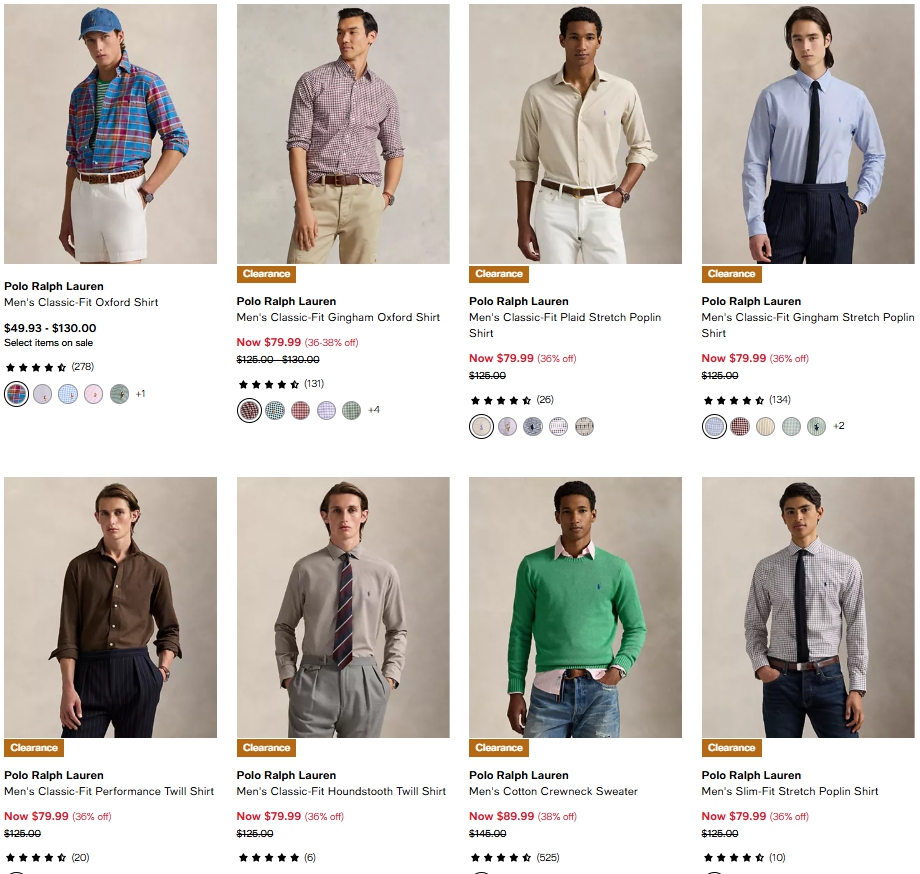Select red gingham swatch on Gingham Oxford Shirt

[x=301, y=410]
